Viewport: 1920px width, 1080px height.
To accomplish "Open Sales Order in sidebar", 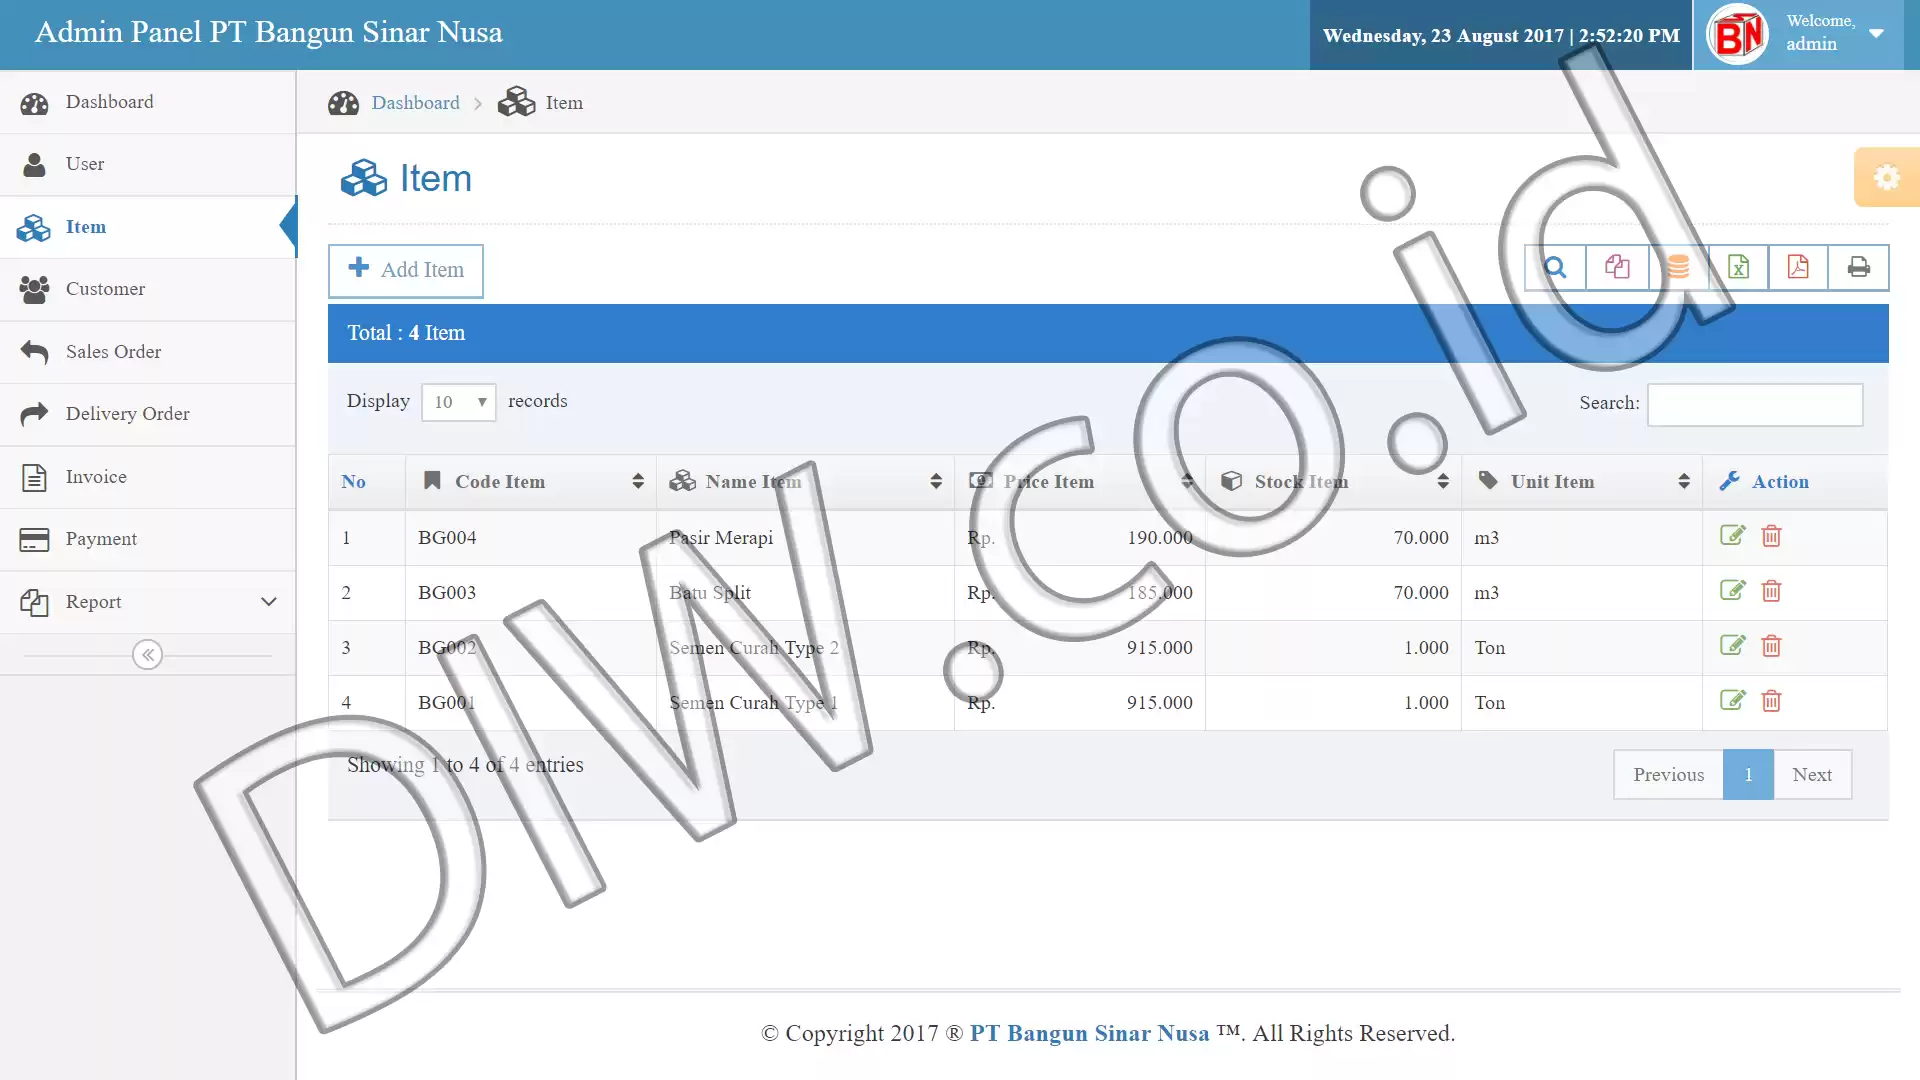I will [148, 352].
